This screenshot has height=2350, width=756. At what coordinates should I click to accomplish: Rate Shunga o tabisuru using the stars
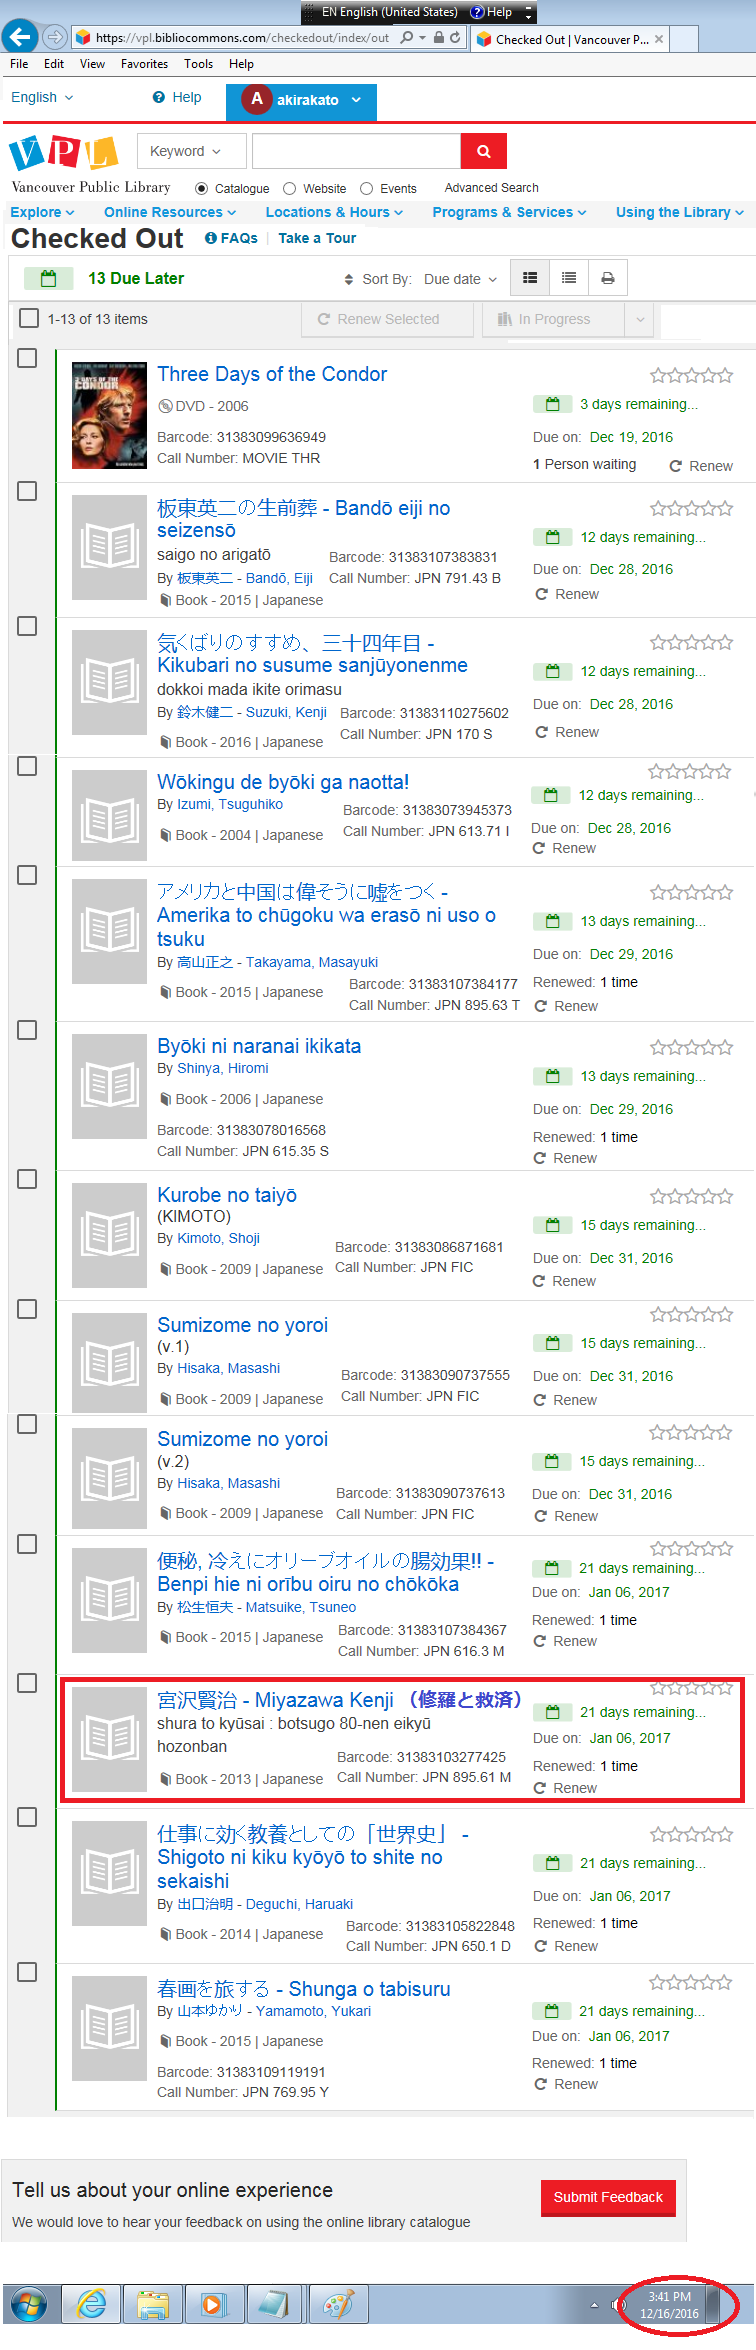690,1982
